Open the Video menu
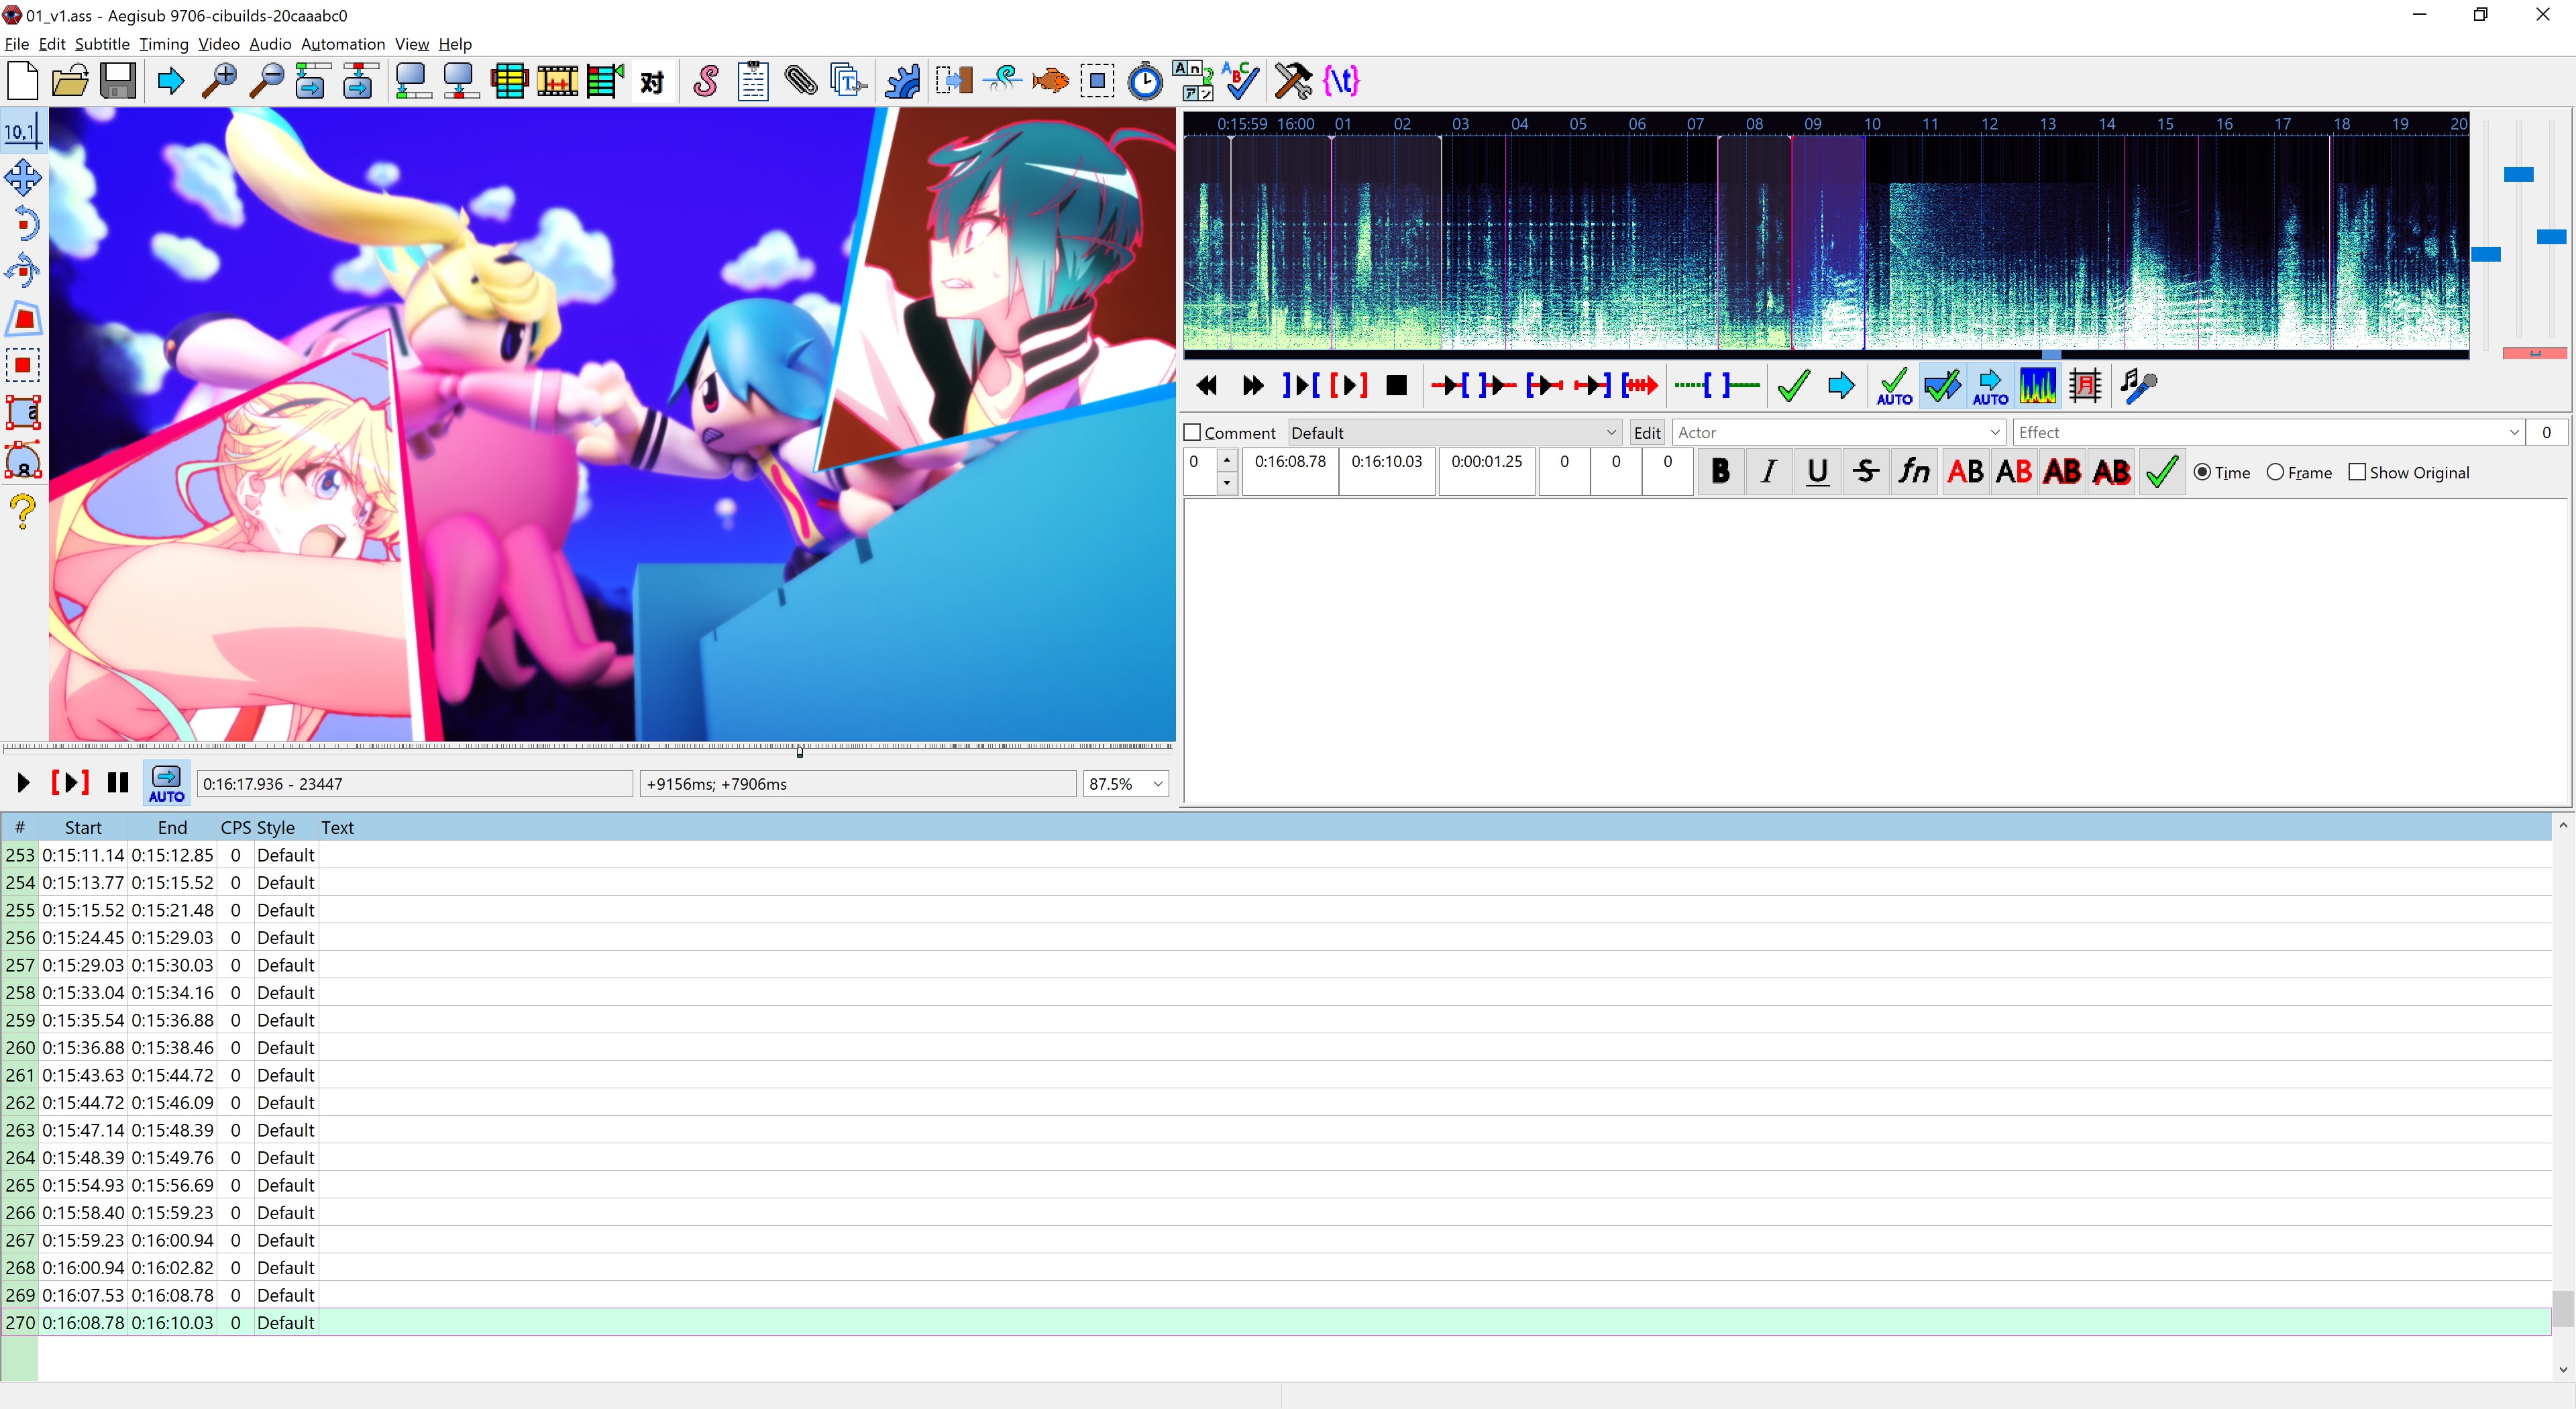The image size is (2576, 1409). coord(218,44)
